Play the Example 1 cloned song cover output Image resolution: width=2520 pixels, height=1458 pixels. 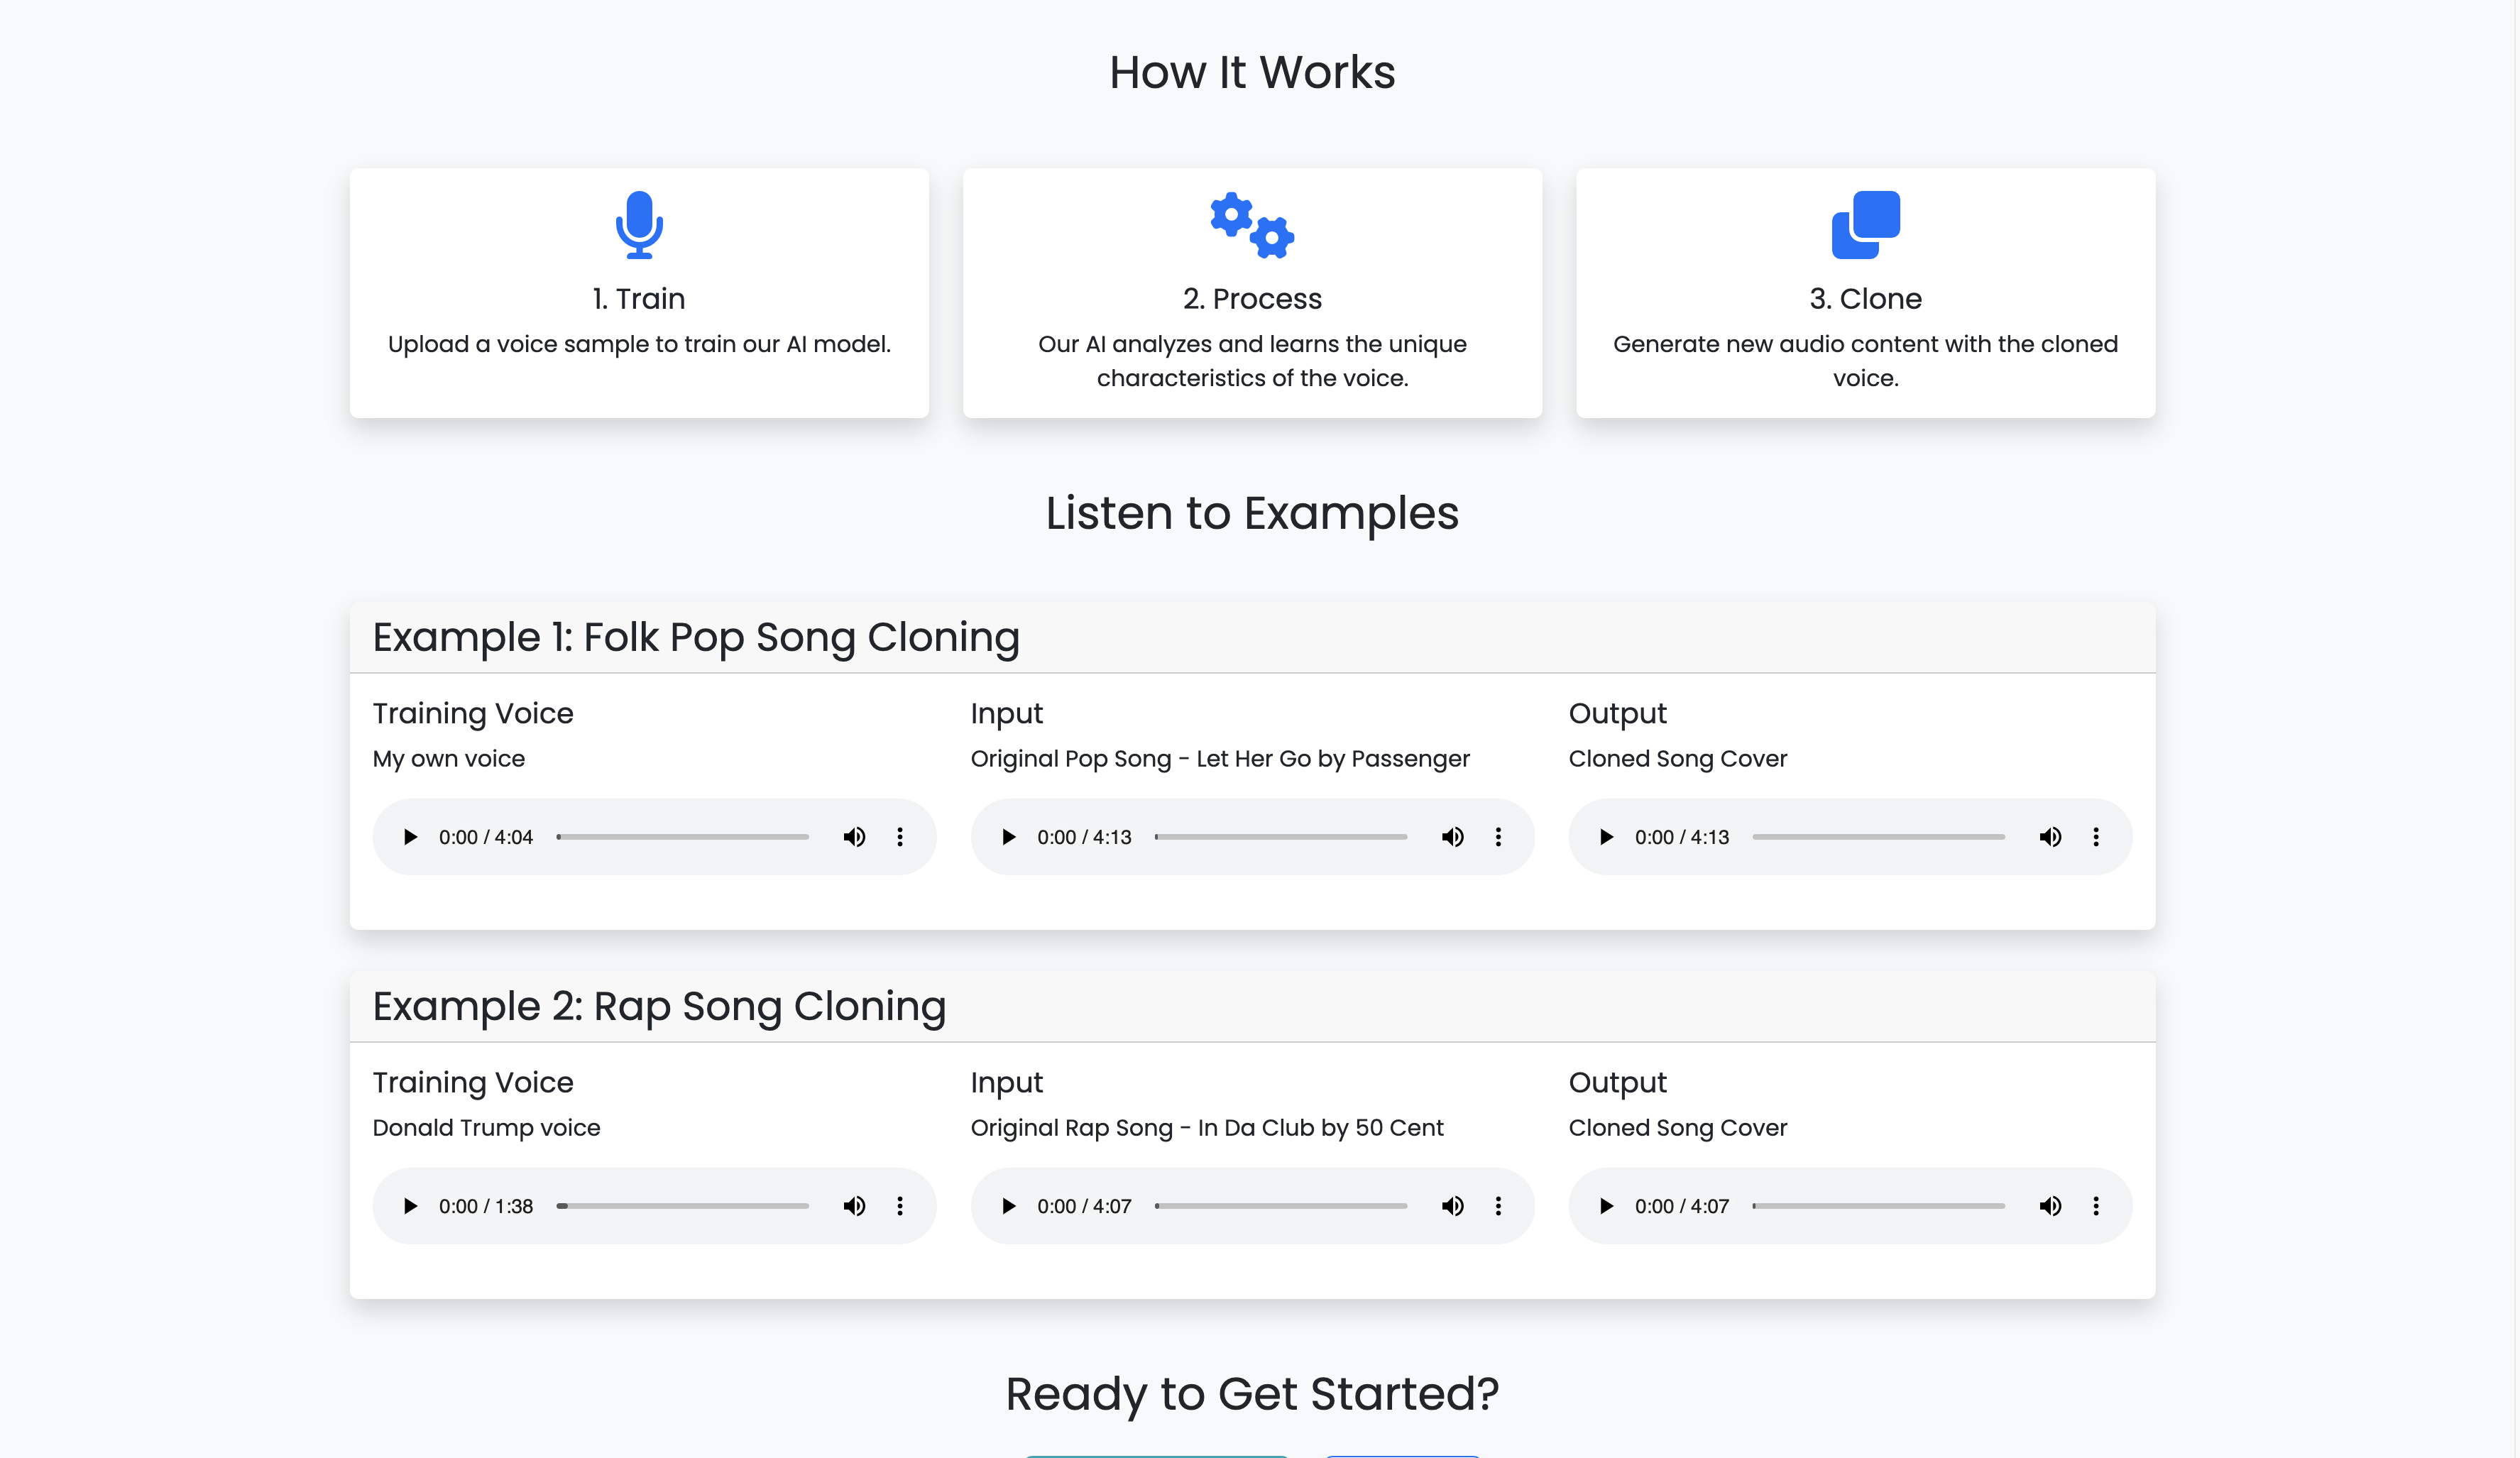point(1606,837)
